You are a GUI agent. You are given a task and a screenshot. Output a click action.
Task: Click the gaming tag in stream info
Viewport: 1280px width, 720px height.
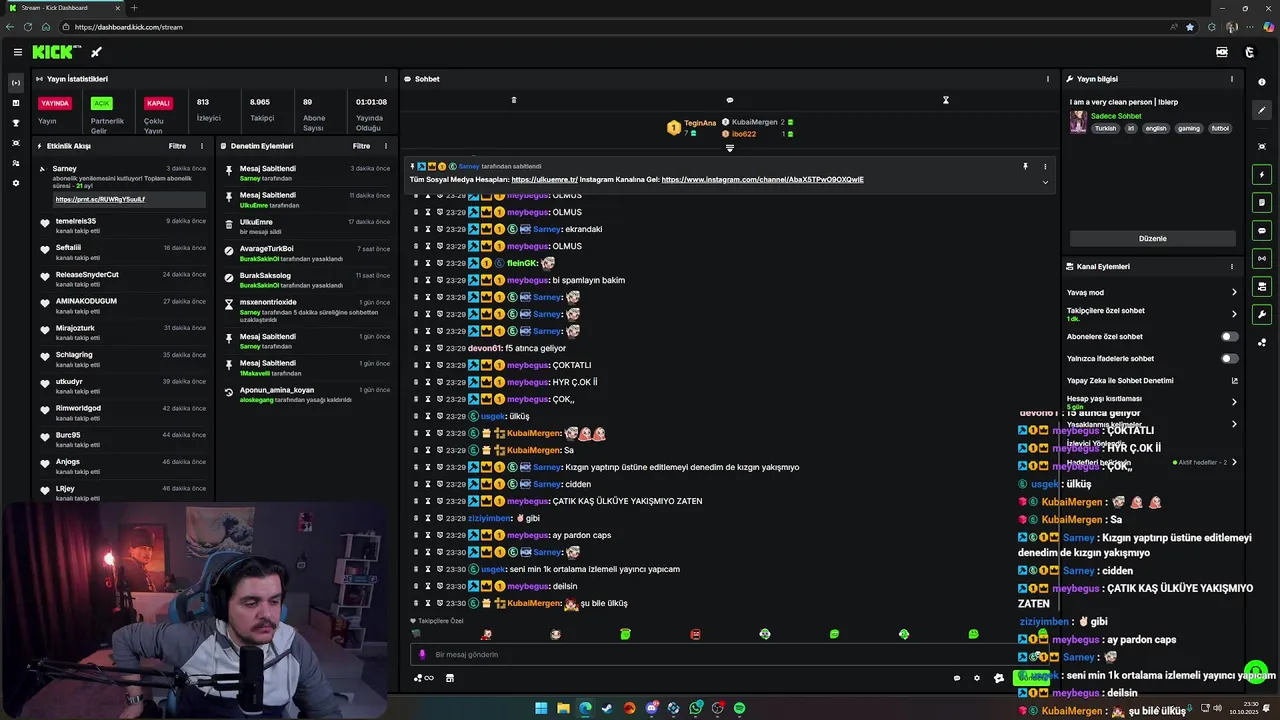[x=1188, y=128]
